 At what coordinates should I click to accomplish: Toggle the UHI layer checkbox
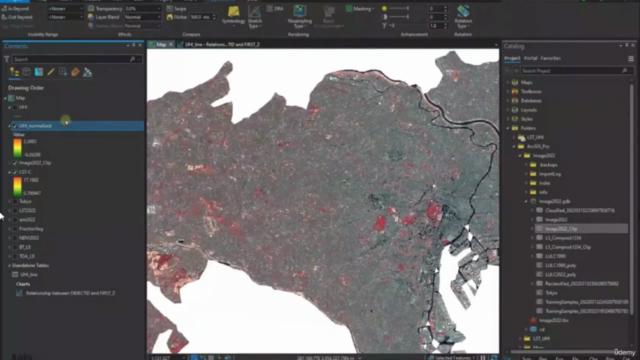(x=15, y=107)
